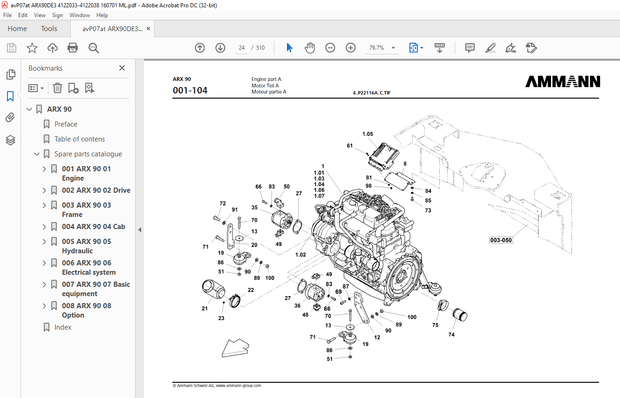Activate the Hand pan tool
This screenshot has height=398, width=620.
pos(310,48)
